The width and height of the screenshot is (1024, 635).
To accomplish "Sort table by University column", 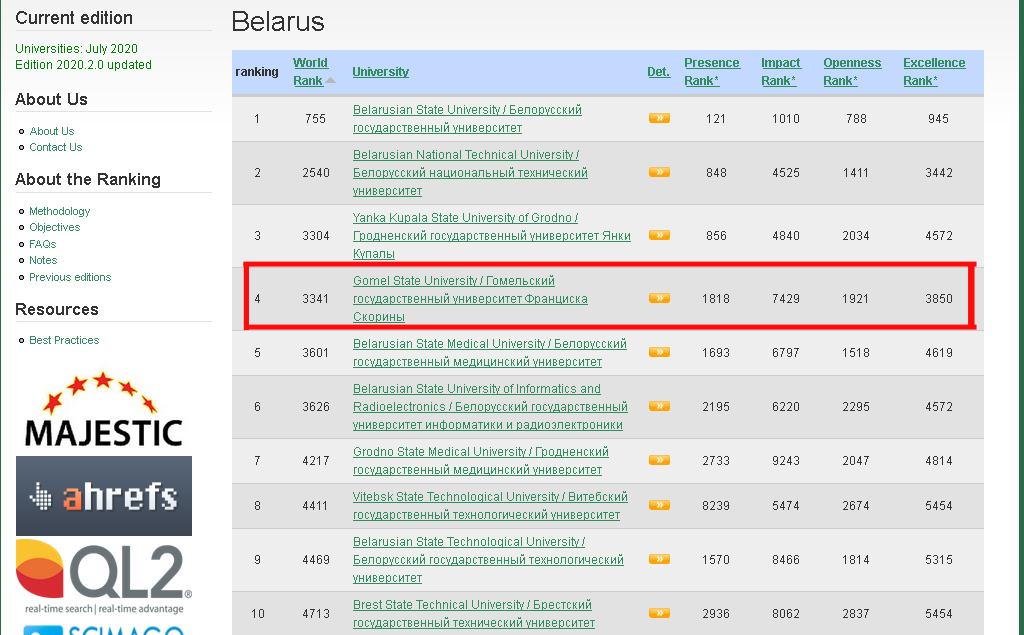I will pyautogui.click(x=381, y=72).
